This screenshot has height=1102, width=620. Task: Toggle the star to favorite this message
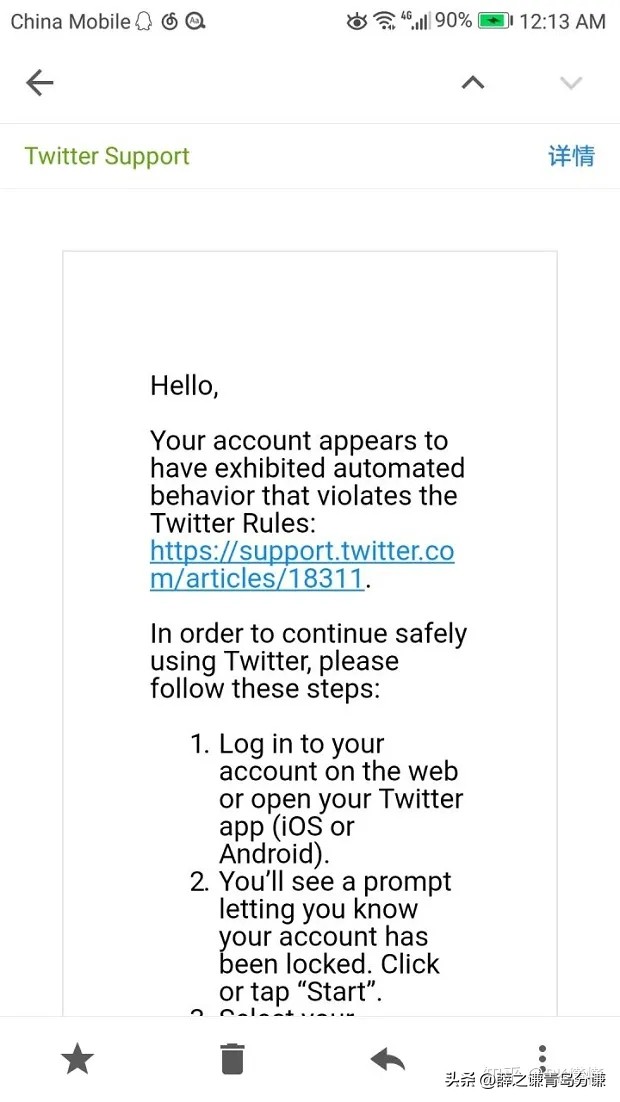[x=77, y=1057]
